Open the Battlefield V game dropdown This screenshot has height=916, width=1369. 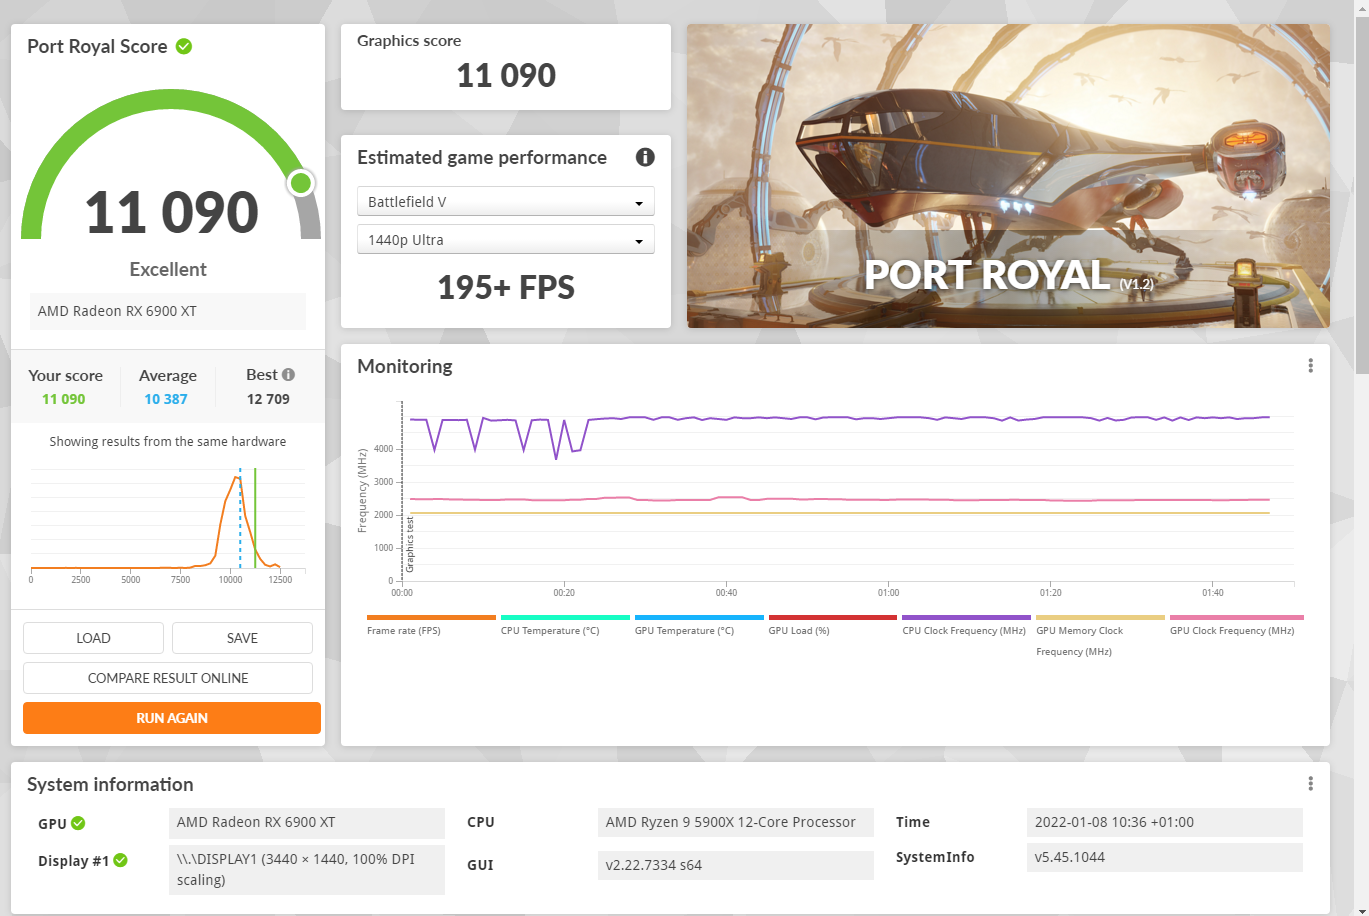click(x=506, y=201)
